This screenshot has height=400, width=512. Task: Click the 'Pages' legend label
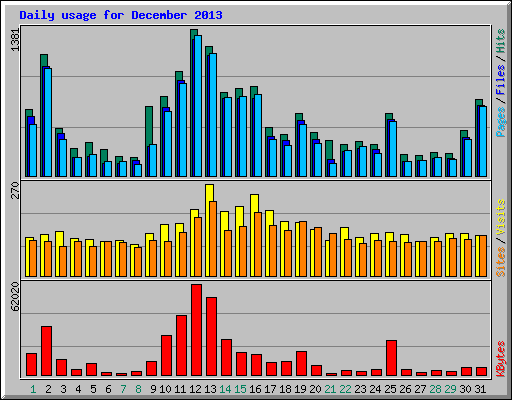(500, 122)
